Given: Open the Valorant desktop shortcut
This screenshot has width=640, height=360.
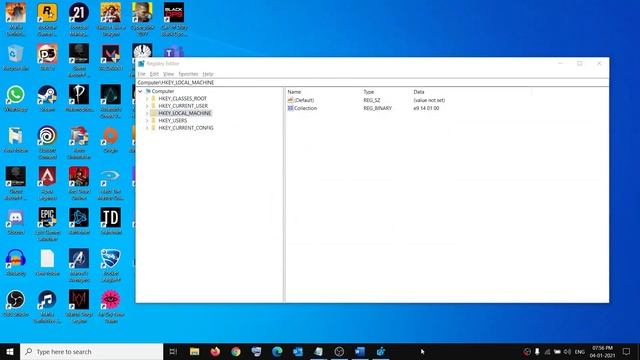Looking at the screenshot, I should [x=111, y=57].
